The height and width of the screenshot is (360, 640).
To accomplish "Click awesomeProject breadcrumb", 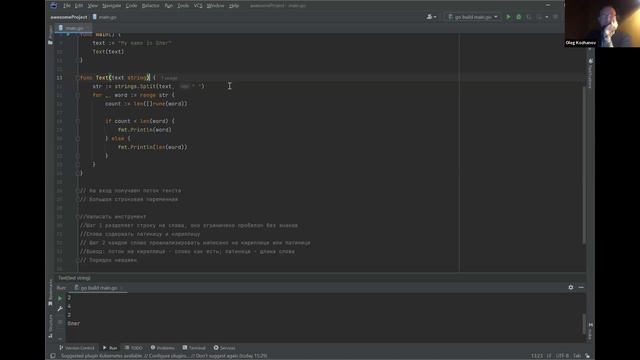I will [x=69, y=17].
